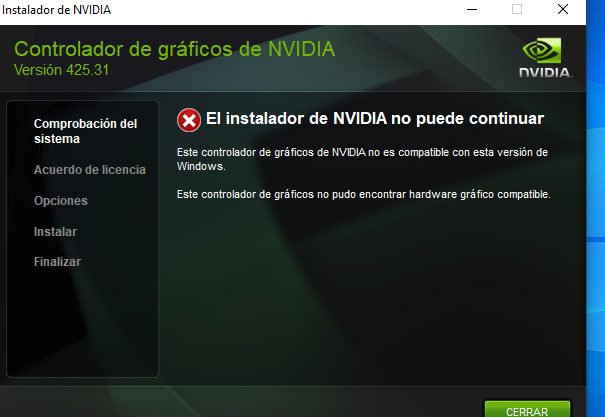Choose the Finalizar step in the sidebar
Screen dimensions: 605x417
57,262
